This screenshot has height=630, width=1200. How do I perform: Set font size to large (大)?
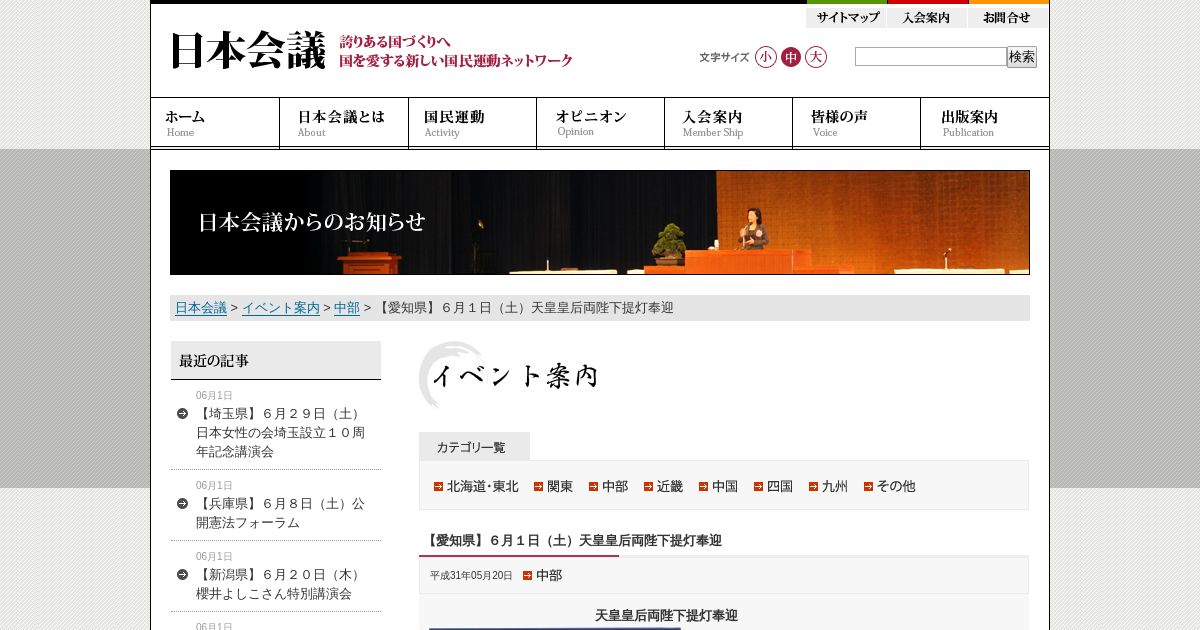click(816, 57)
